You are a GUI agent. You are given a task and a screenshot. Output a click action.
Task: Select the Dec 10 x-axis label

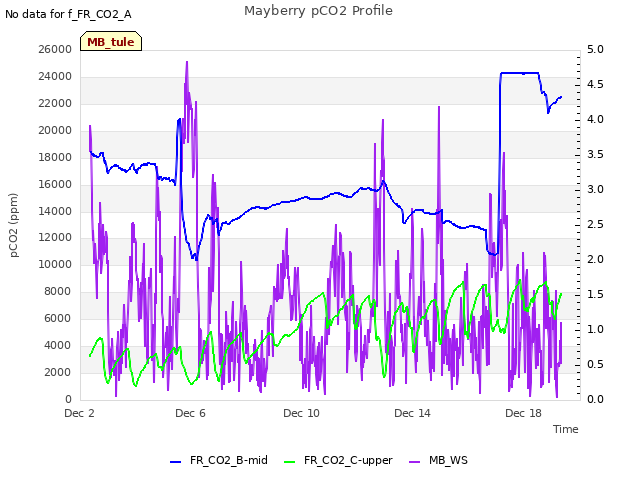301,413
